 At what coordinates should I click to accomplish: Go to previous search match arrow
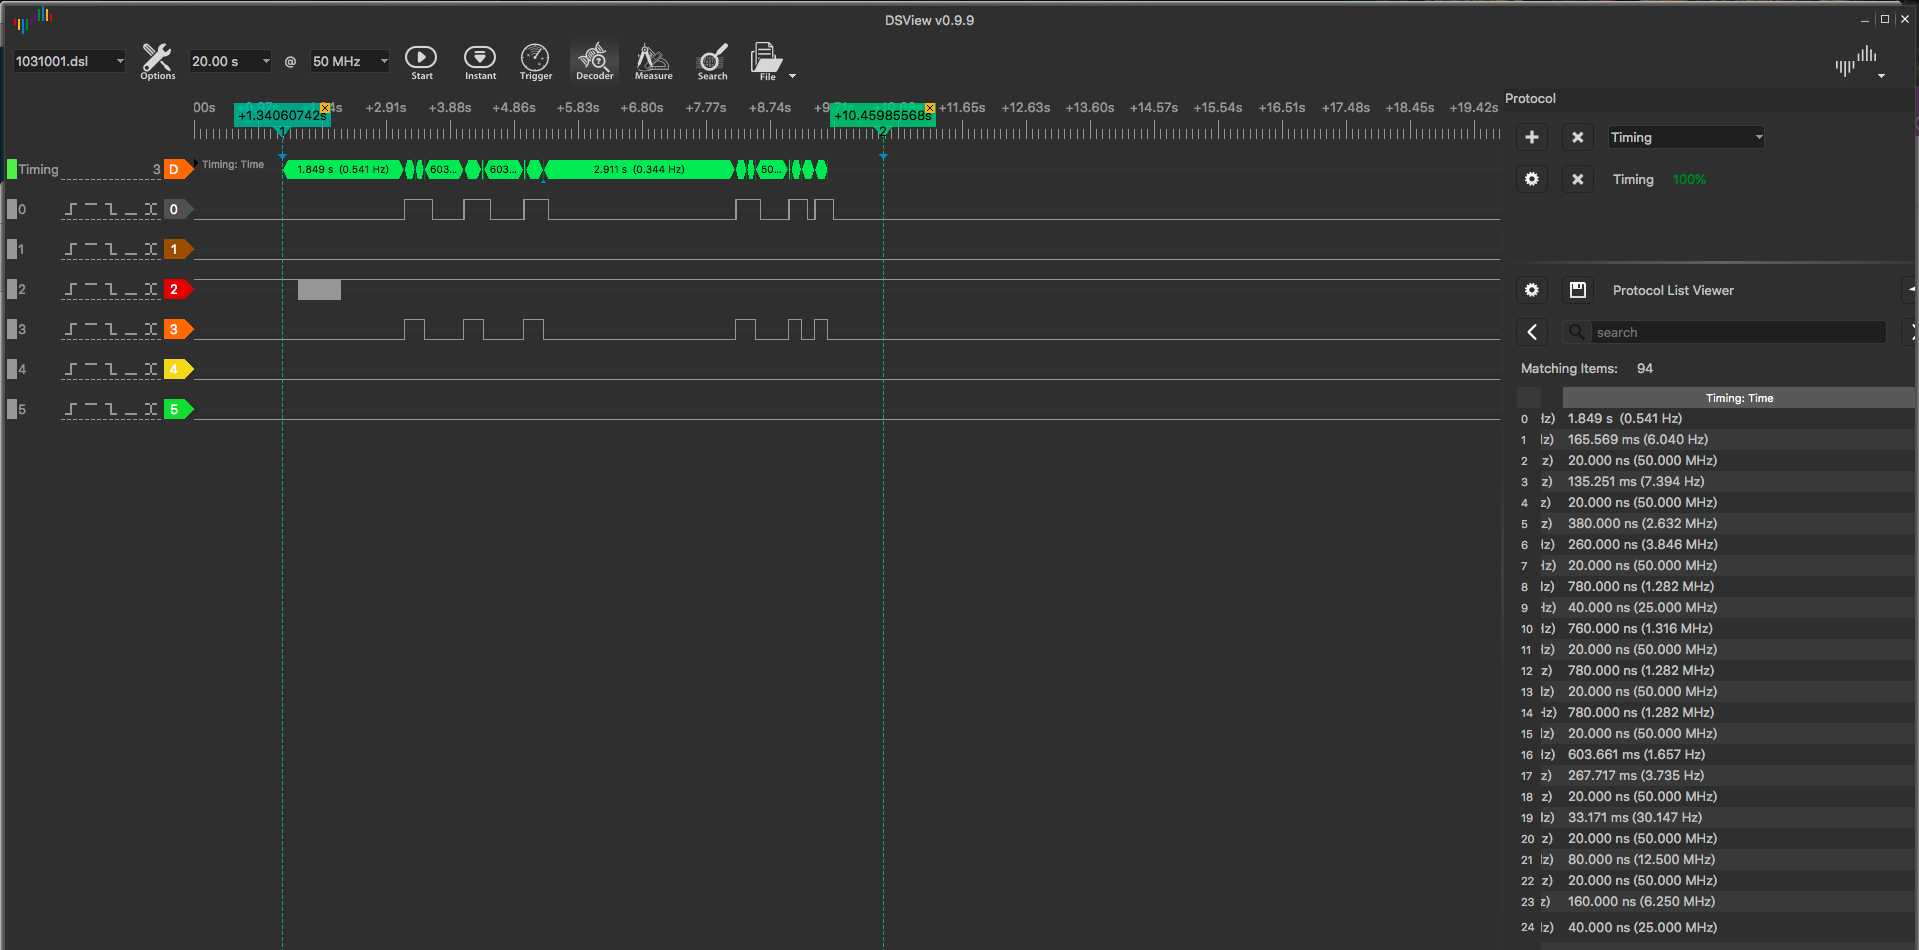coord(1532,332)
